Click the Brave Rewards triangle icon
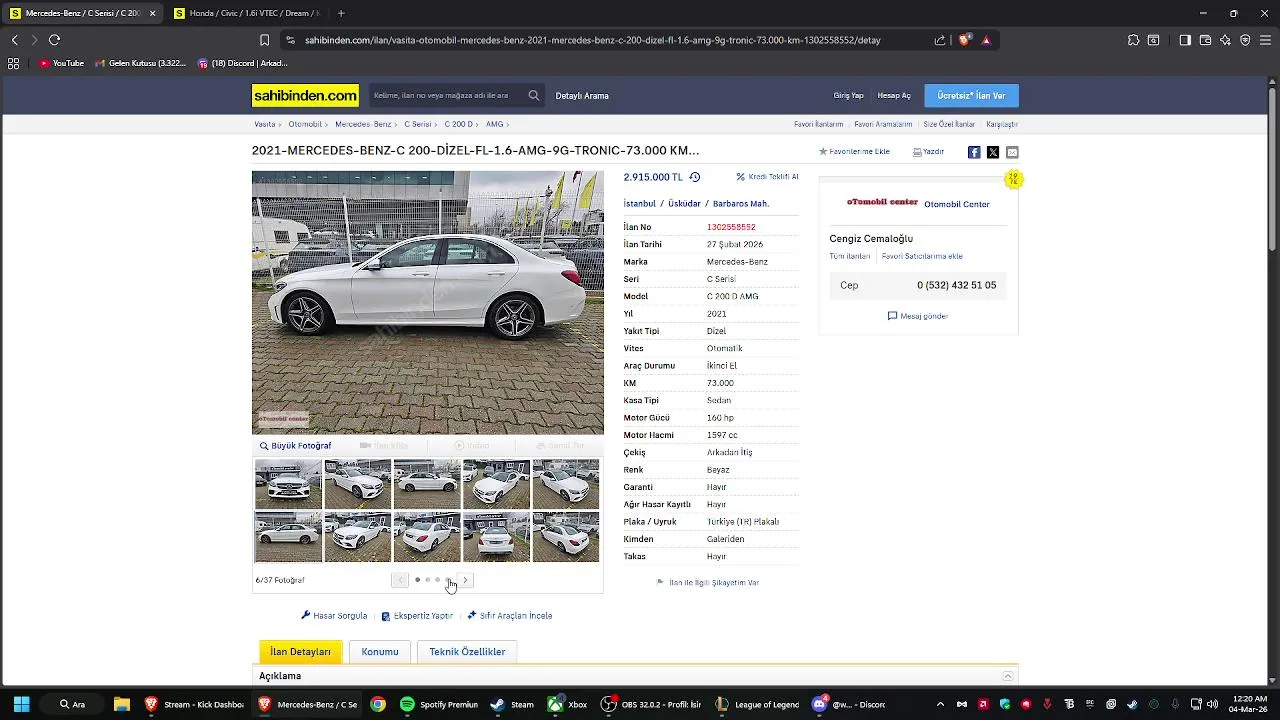The image size is (1280, 720). [986, 40]
